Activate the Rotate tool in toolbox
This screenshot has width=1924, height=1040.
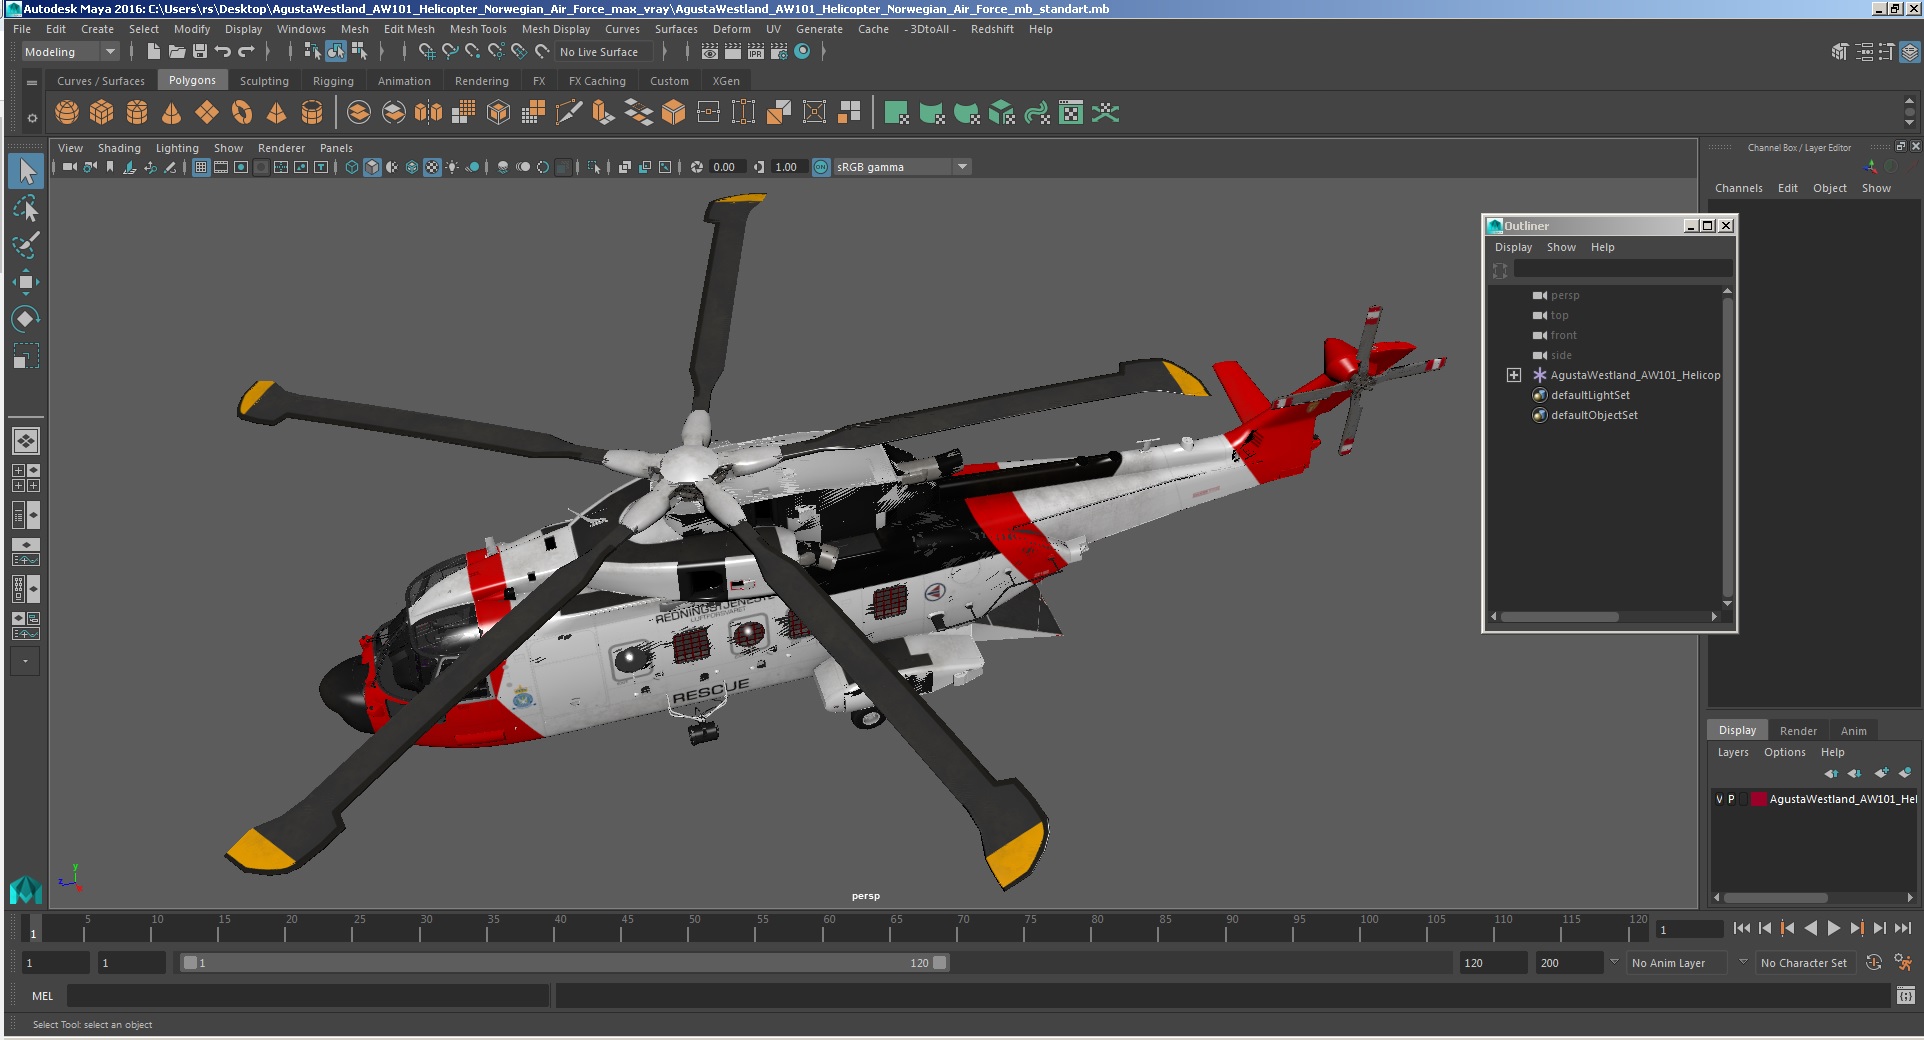(26, 319)
